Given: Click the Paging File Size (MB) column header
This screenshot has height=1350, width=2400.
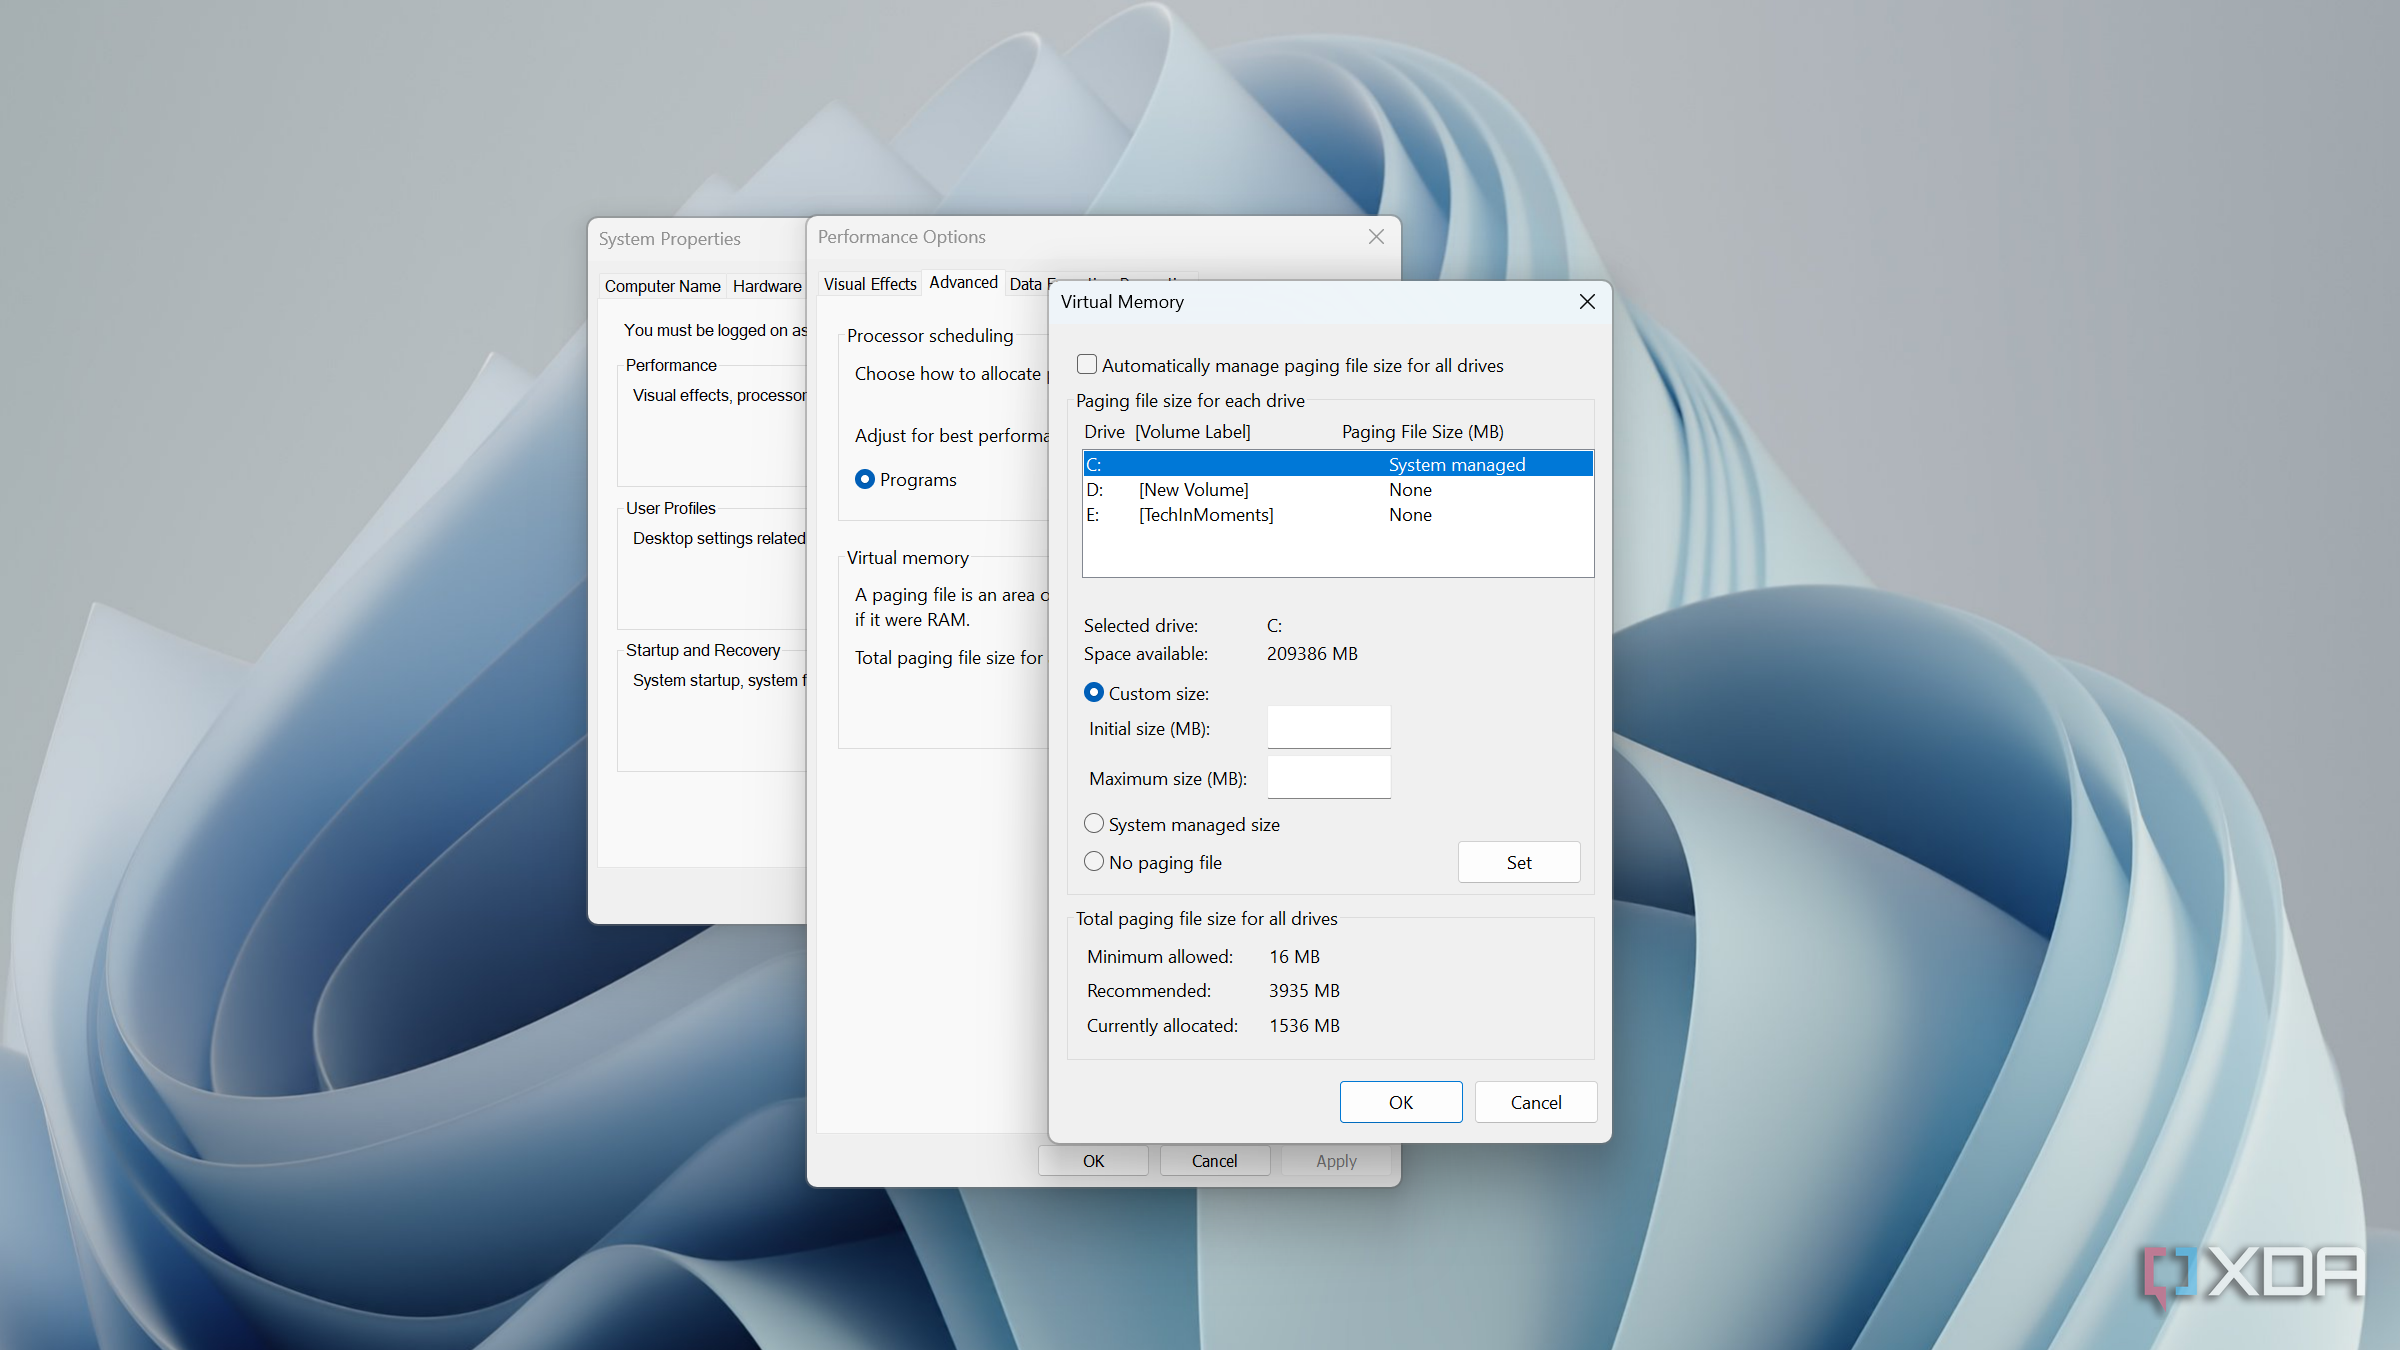Looking at the screenshot, I should pos(1422,432).
